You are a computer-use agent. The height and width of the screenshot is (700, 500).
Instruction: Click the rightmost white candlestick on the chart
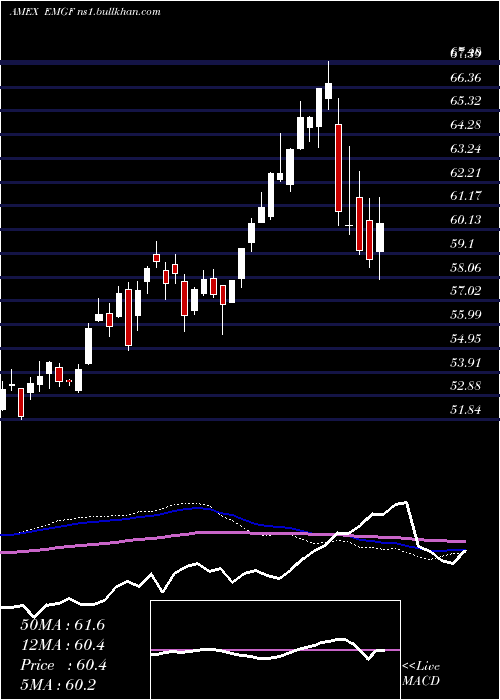[x=380, y=238]
